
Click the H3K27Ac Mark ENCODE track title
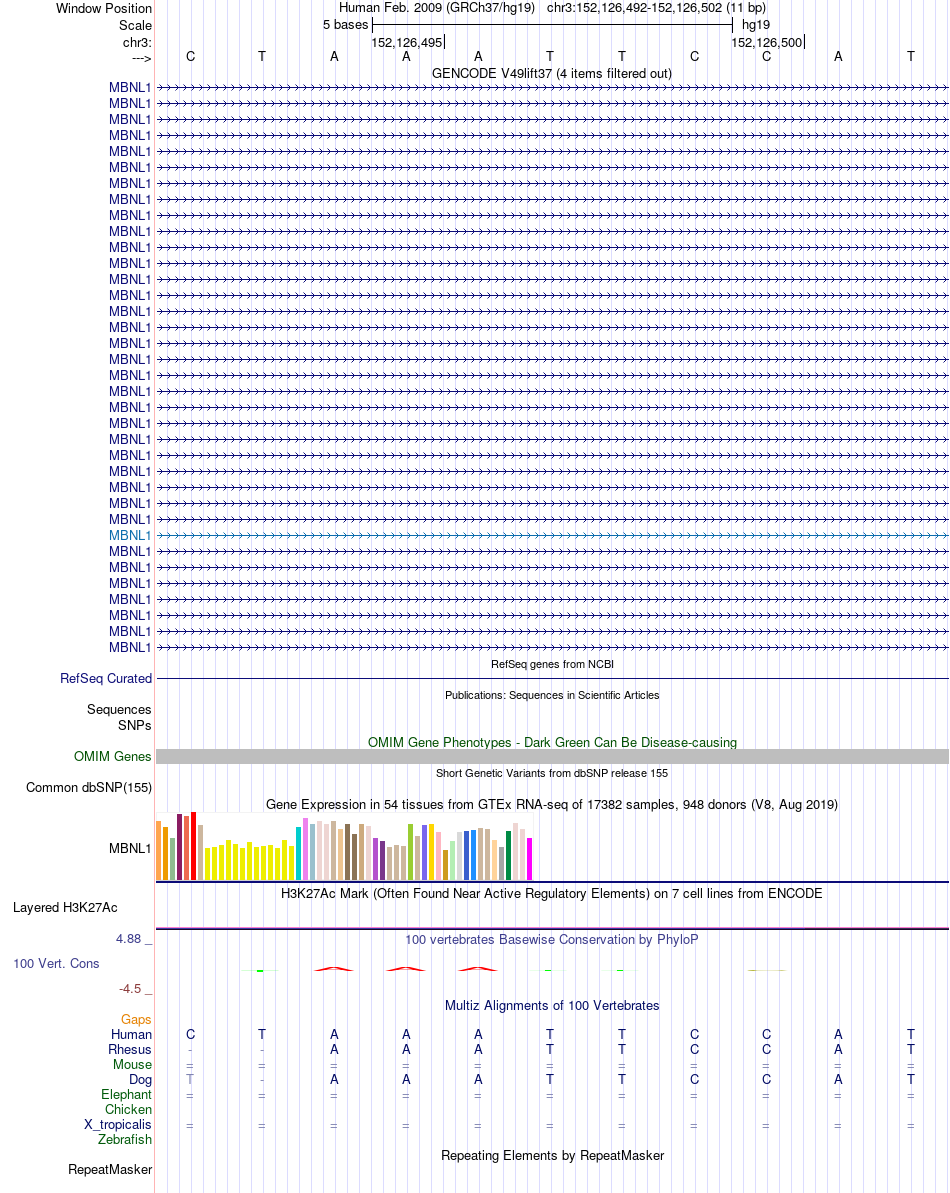pyautogui.click(x=551, y=893)
